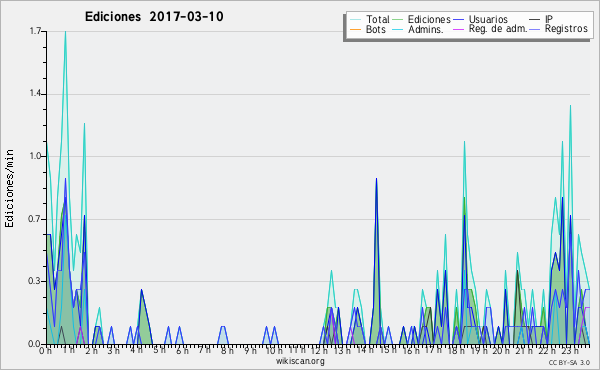This screenshot has width=600, height=370.
Task: Click the Total peak reaching 1.3 near 23 h
Action: coord(571,106)
